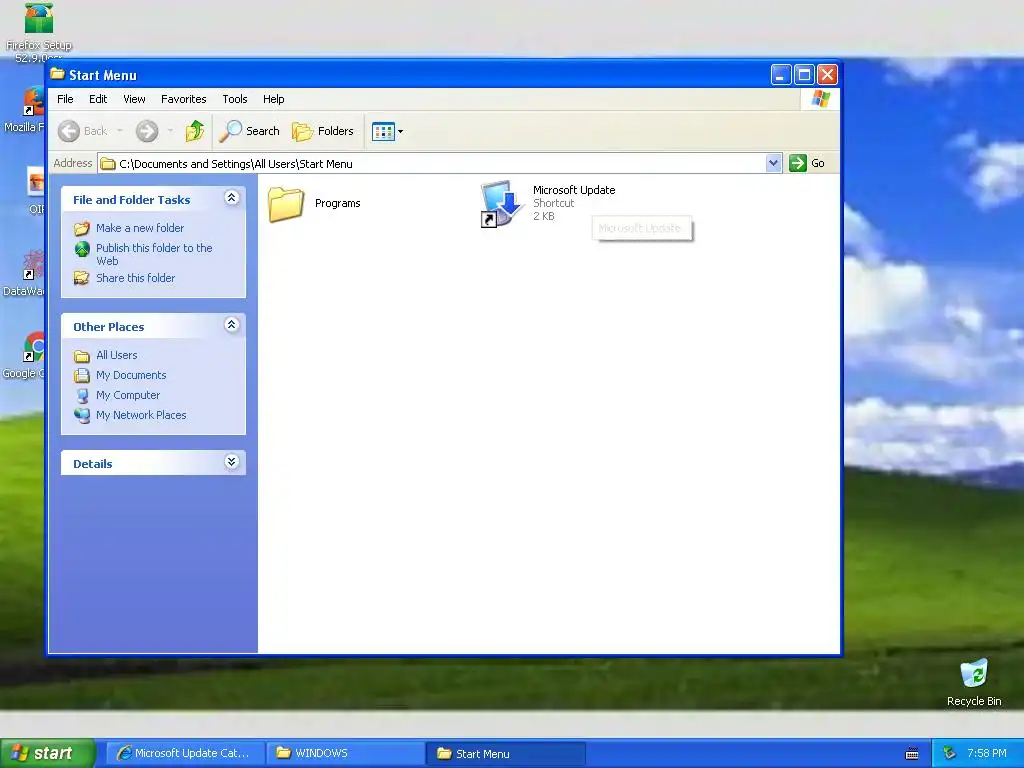Select the Programs folder icon

(286, 204)
